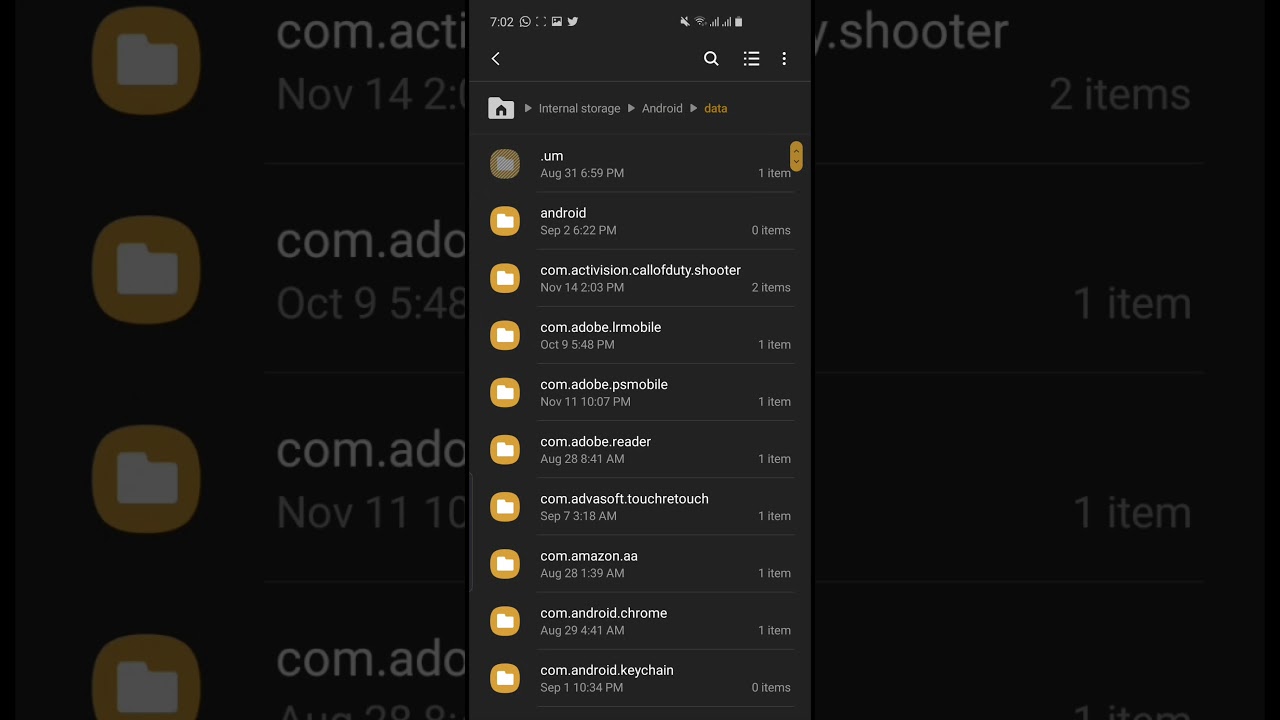This screenshot has height=720, width=1280.
Task: Select com.android.chrome name text
Action: tap(603, 613)
